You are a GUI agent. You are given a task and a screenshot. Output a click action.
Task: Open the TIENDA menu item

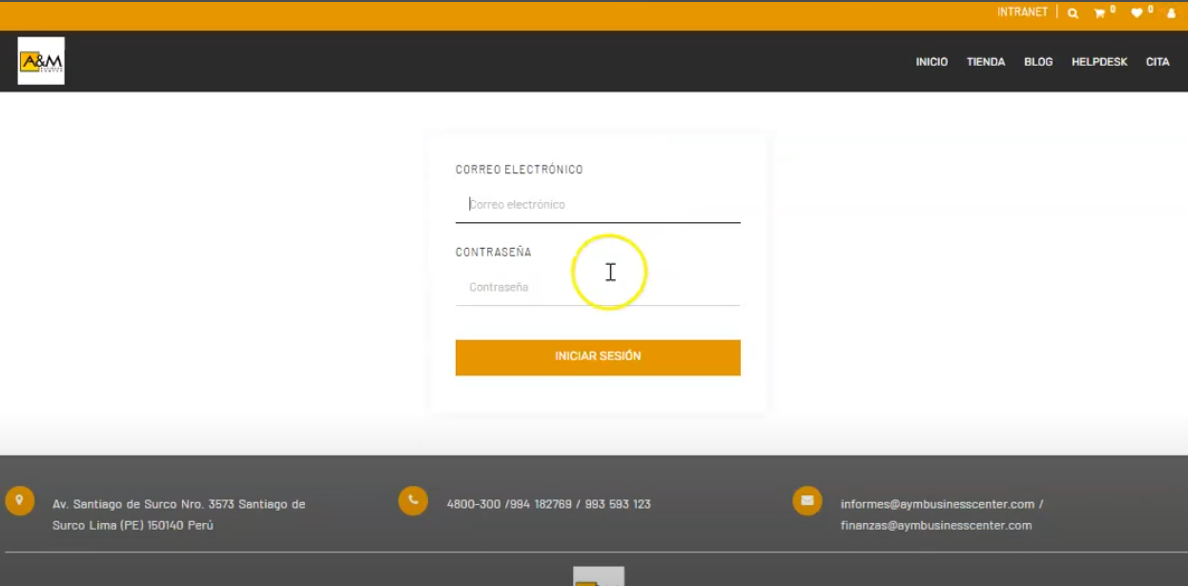click(985, 62)
